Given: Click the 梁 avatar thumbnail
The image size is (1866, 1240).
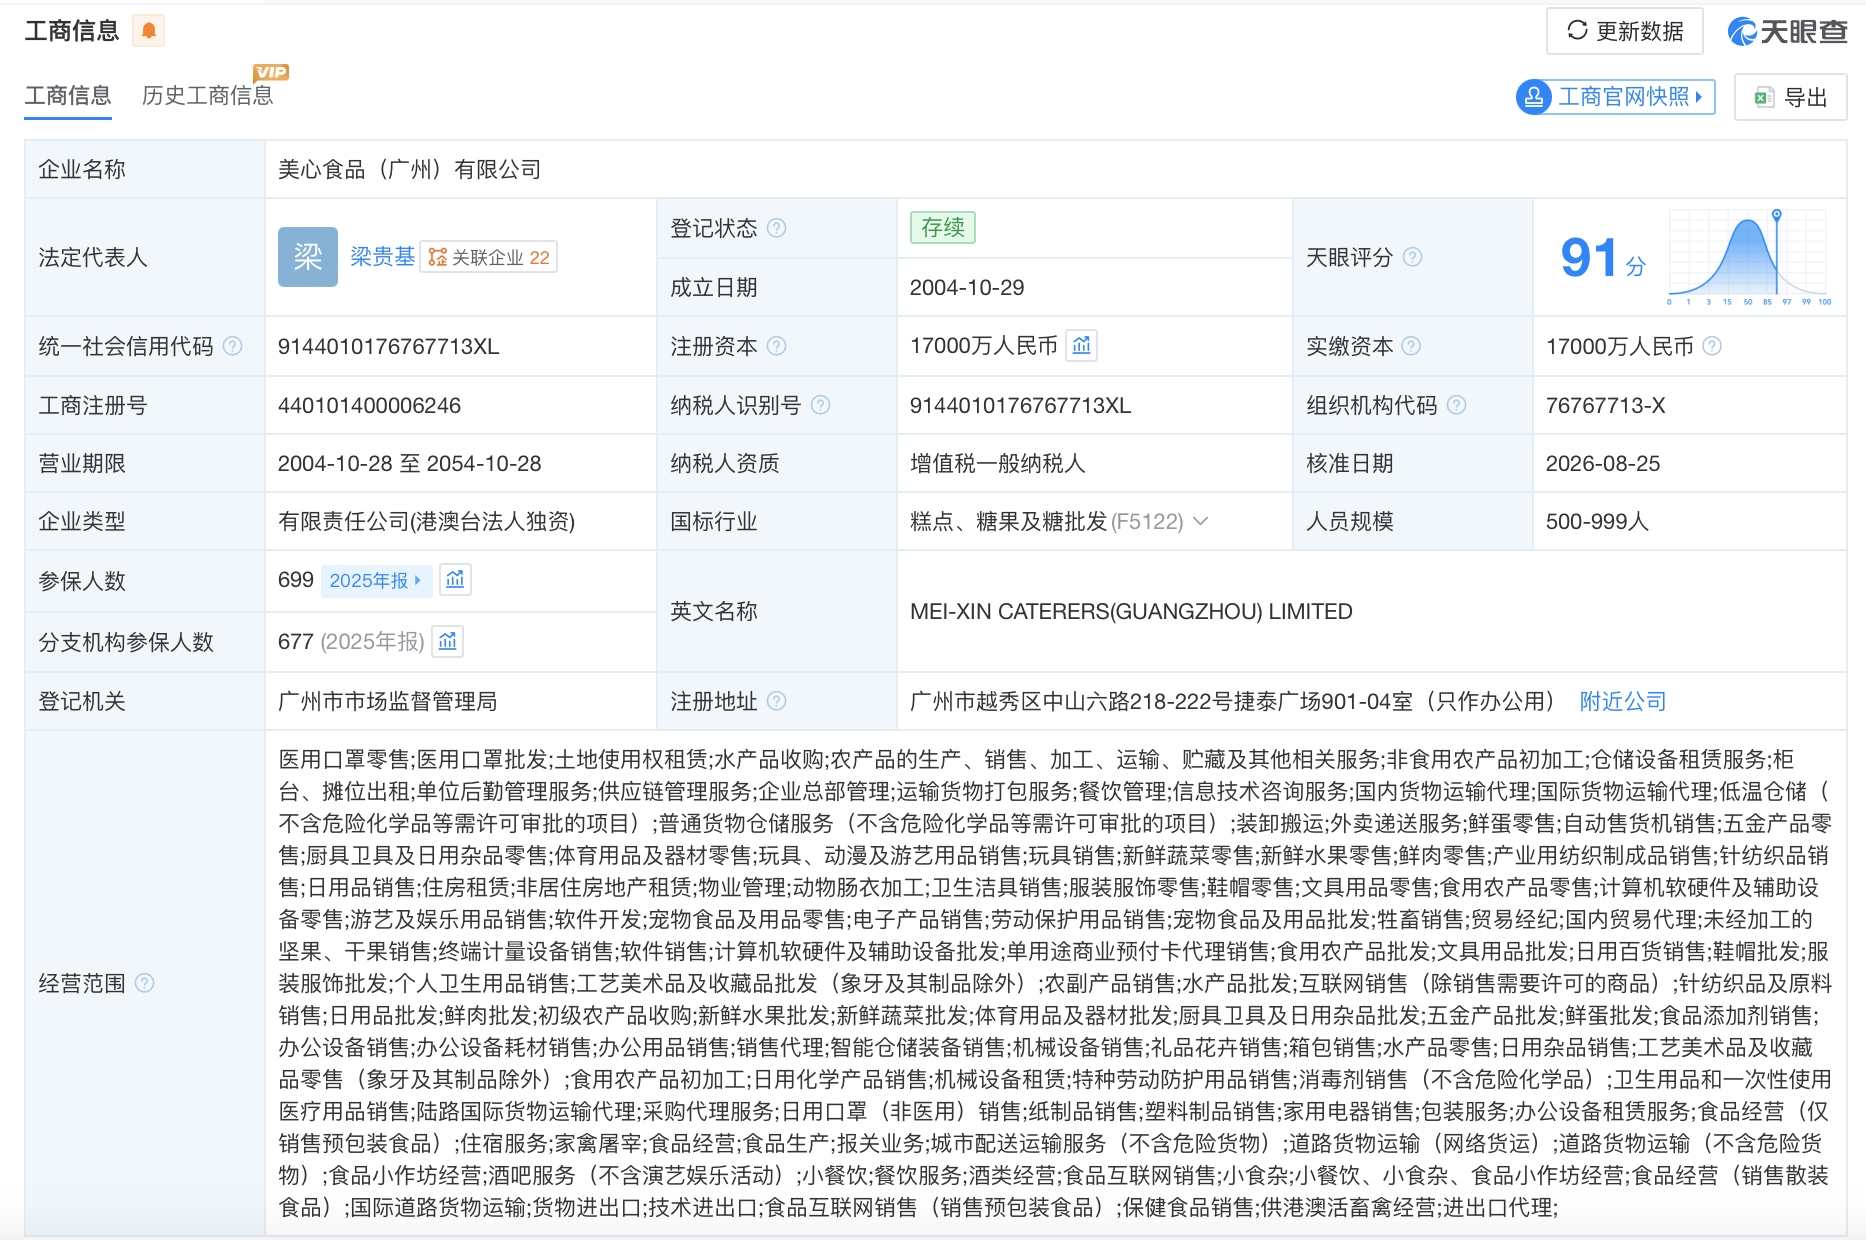Looking at the screenshot, I should click(x=308, y=257).
